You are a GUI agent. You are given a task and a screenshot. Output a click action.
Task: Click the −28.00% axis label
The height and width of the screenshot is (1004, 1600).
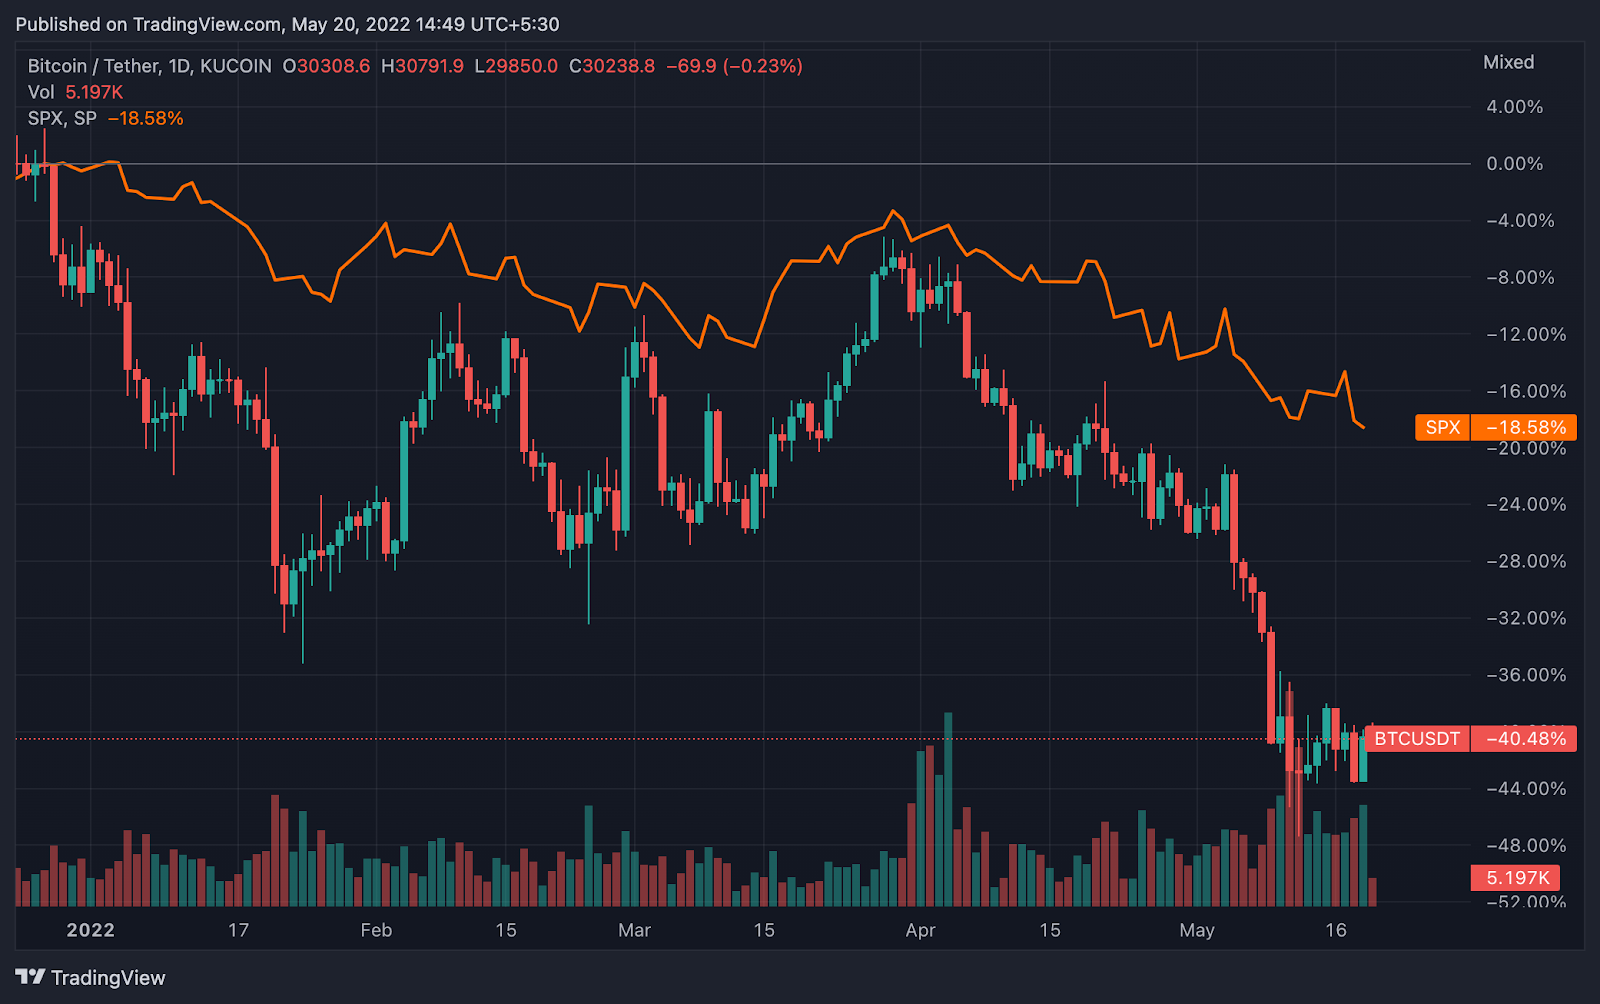click(x=1526, y=561)
